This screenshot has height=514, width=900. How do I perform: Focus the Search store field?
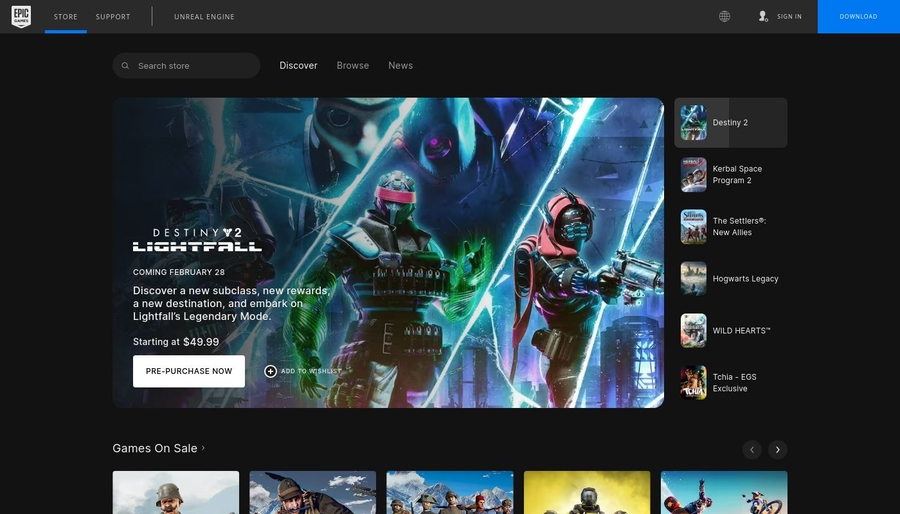[192, 66]
